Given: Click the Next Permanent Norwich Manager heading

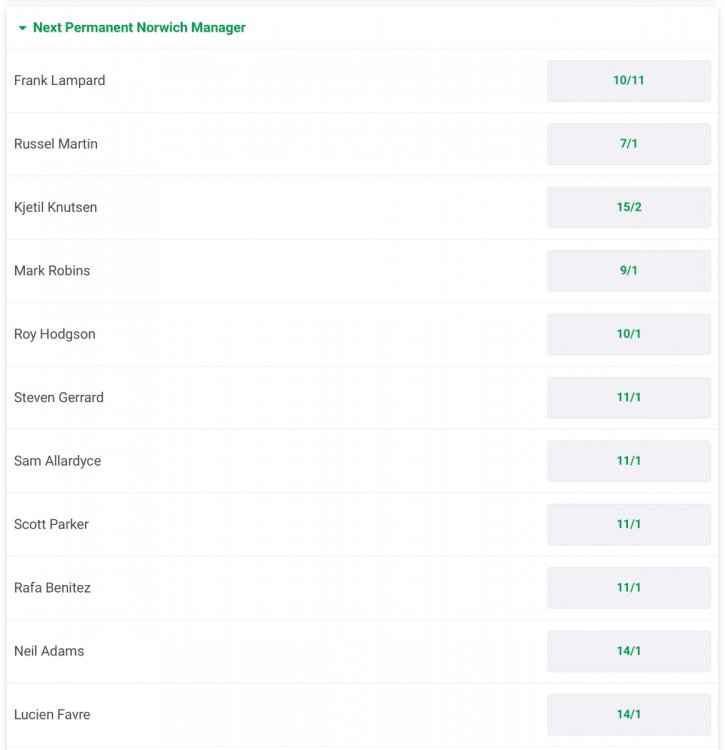Looking at the screenshot, I should click(x=139, y=28).
